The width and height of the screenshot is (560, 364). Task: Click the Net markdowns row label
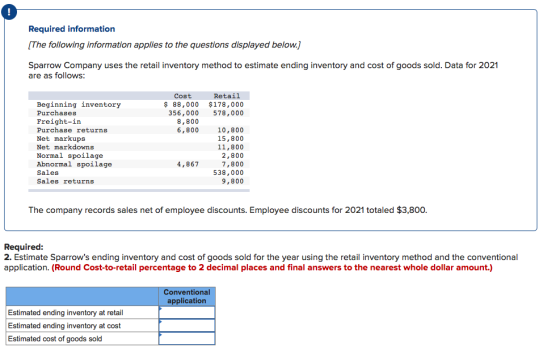click(x=65, y=147)
